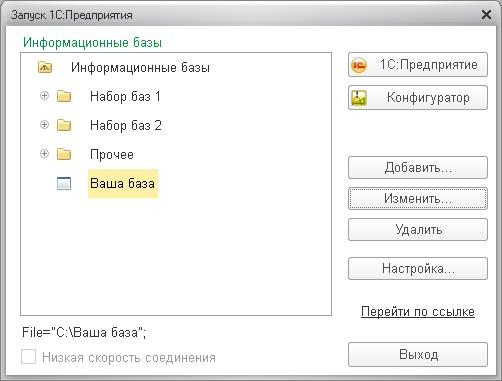This screenshot has width=502, height=381.
Task: Enable the Низкая скорость соединения checkbox
Action: [28, 357]
